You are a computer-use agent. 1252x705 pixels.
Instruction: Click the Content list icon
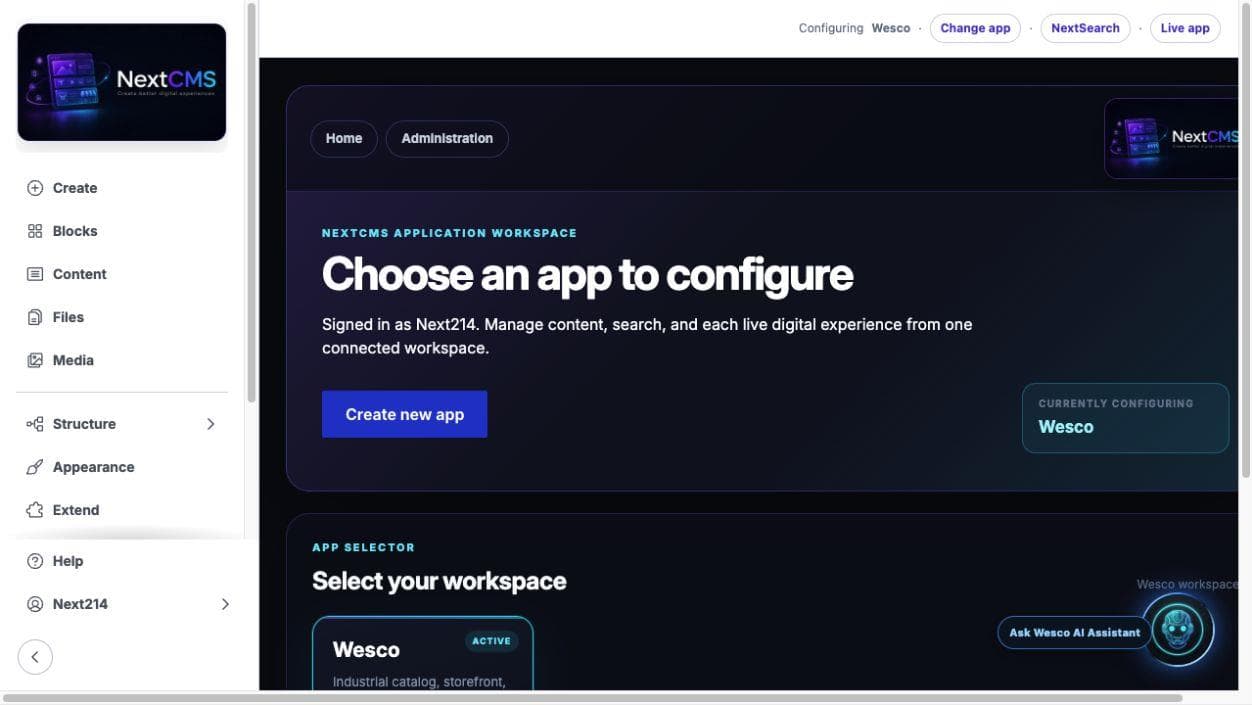tap(35, 274)
